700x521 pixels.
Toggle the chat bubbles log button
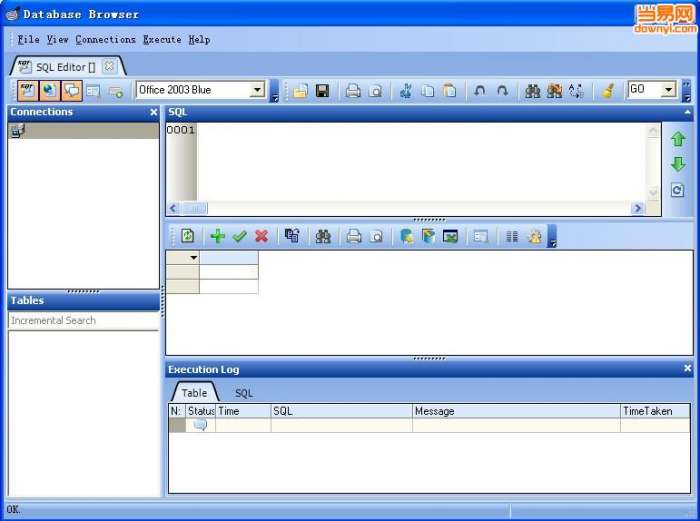(x=72, y=91)
